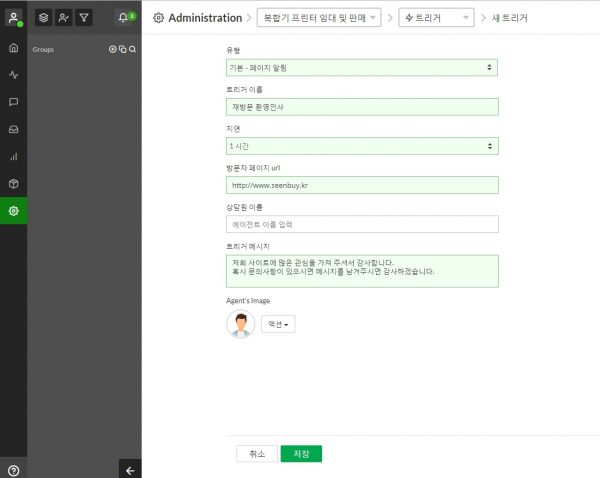Open the visitor filter funnel icon

click(x=84, y=18)
